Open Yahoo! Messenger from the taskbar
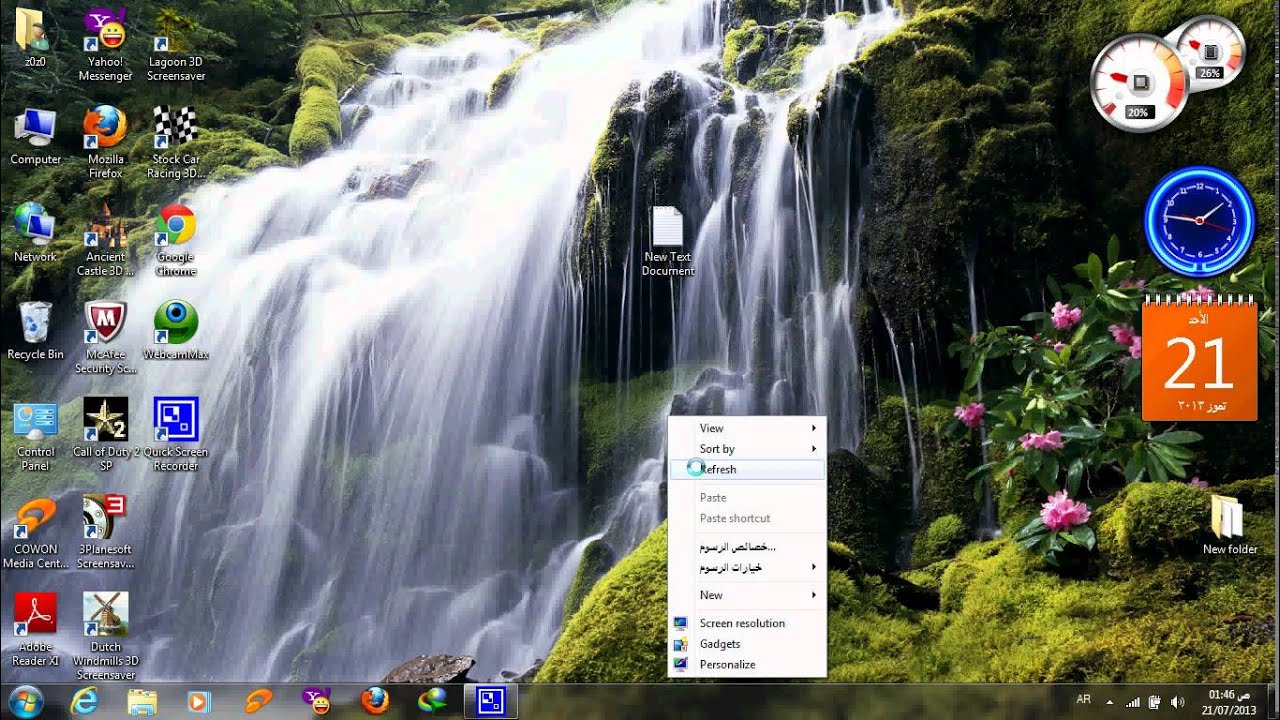Viewport: 1280px width, 720px height. 317,702
